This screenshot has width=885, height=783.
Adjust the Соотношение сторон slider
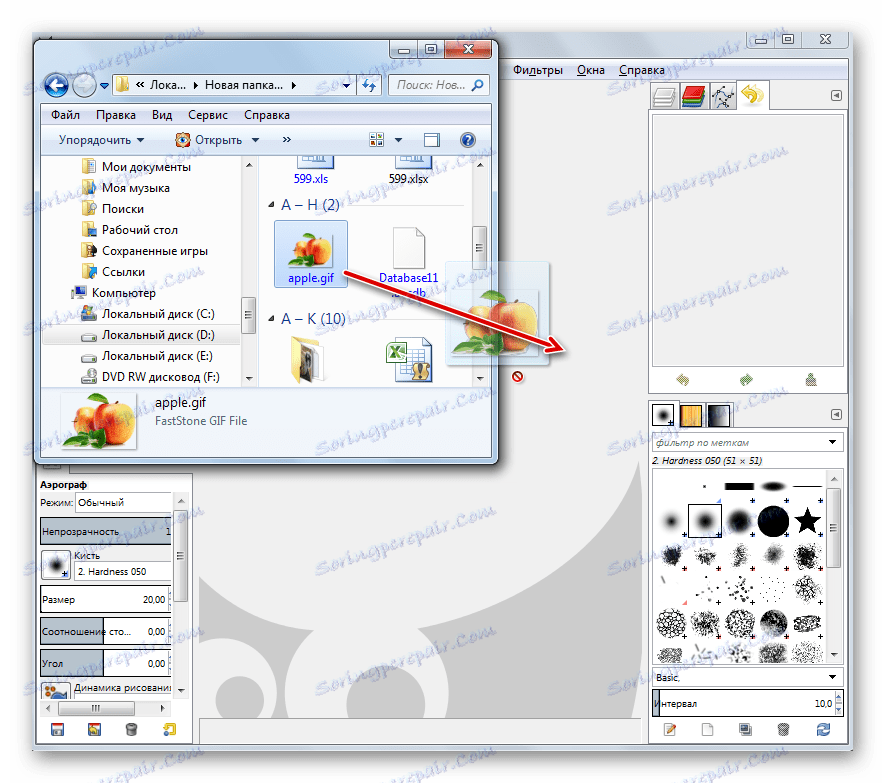[x=104, y=632]
